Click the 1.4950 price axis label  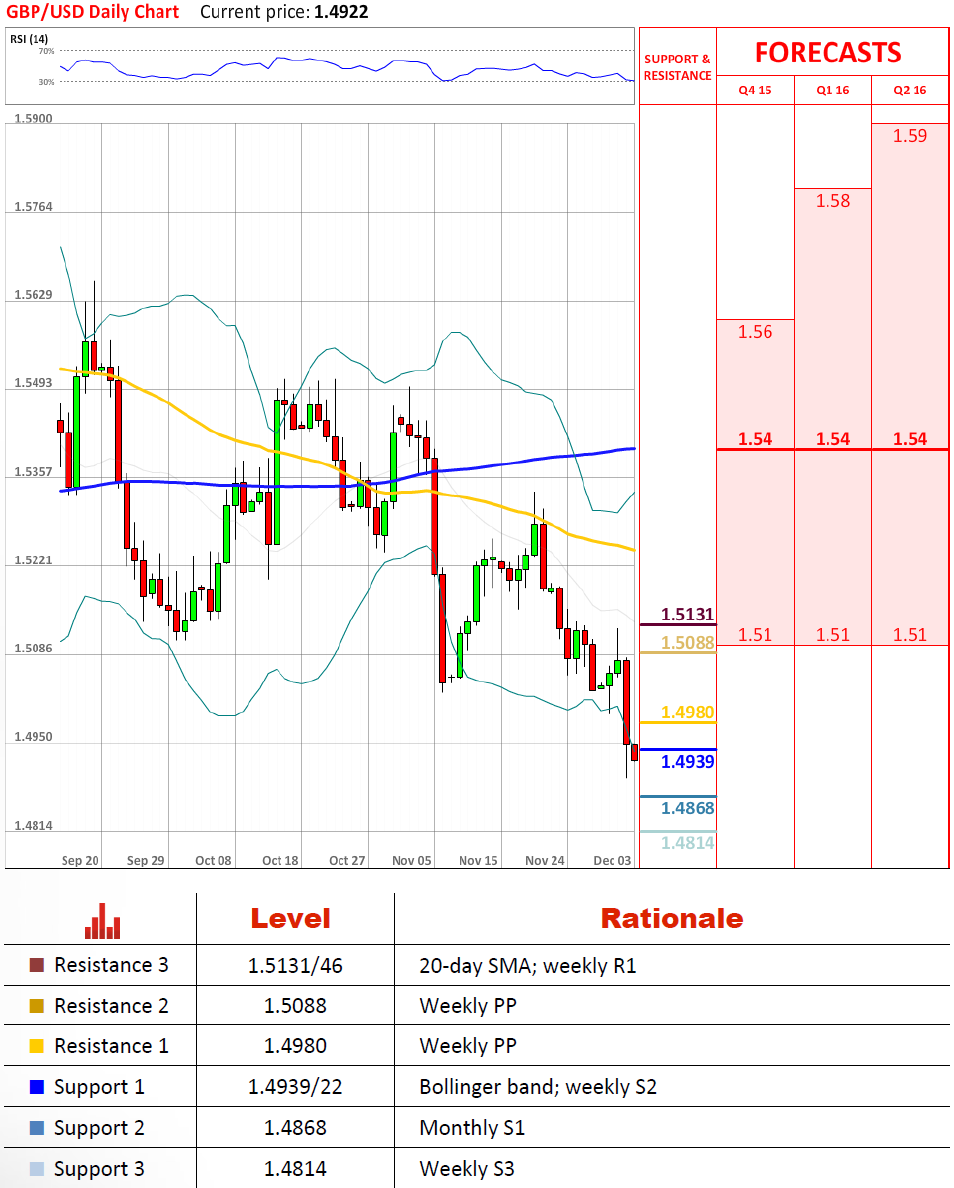33,737
